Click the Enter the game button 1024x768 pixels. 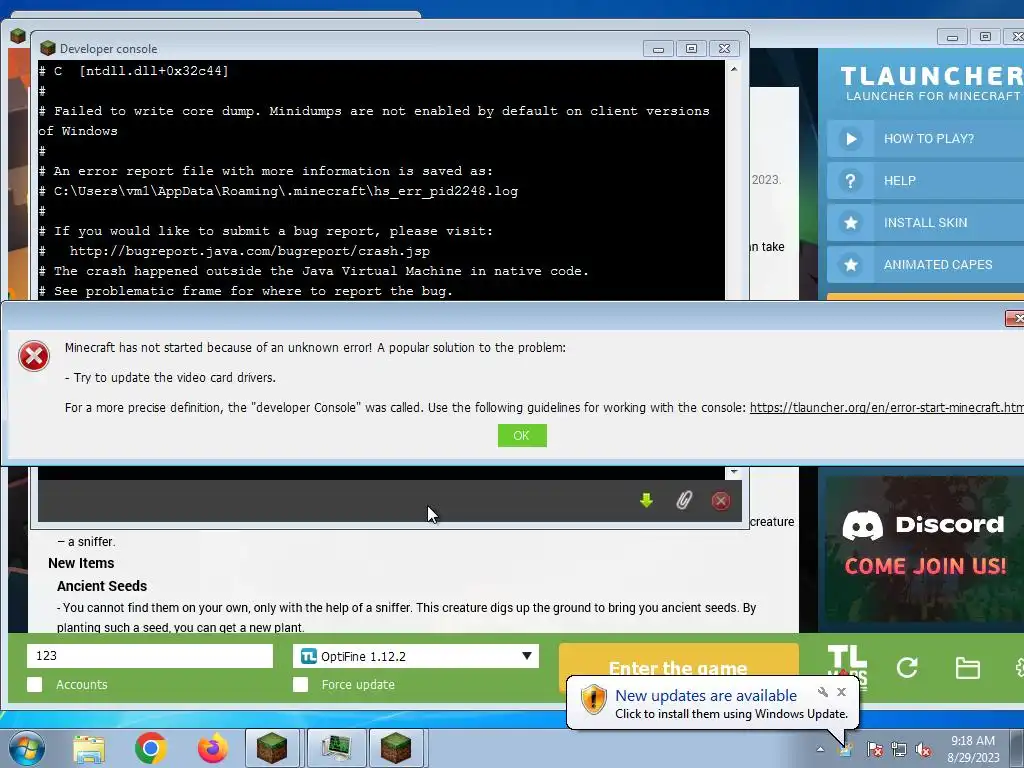coord(679,660)
